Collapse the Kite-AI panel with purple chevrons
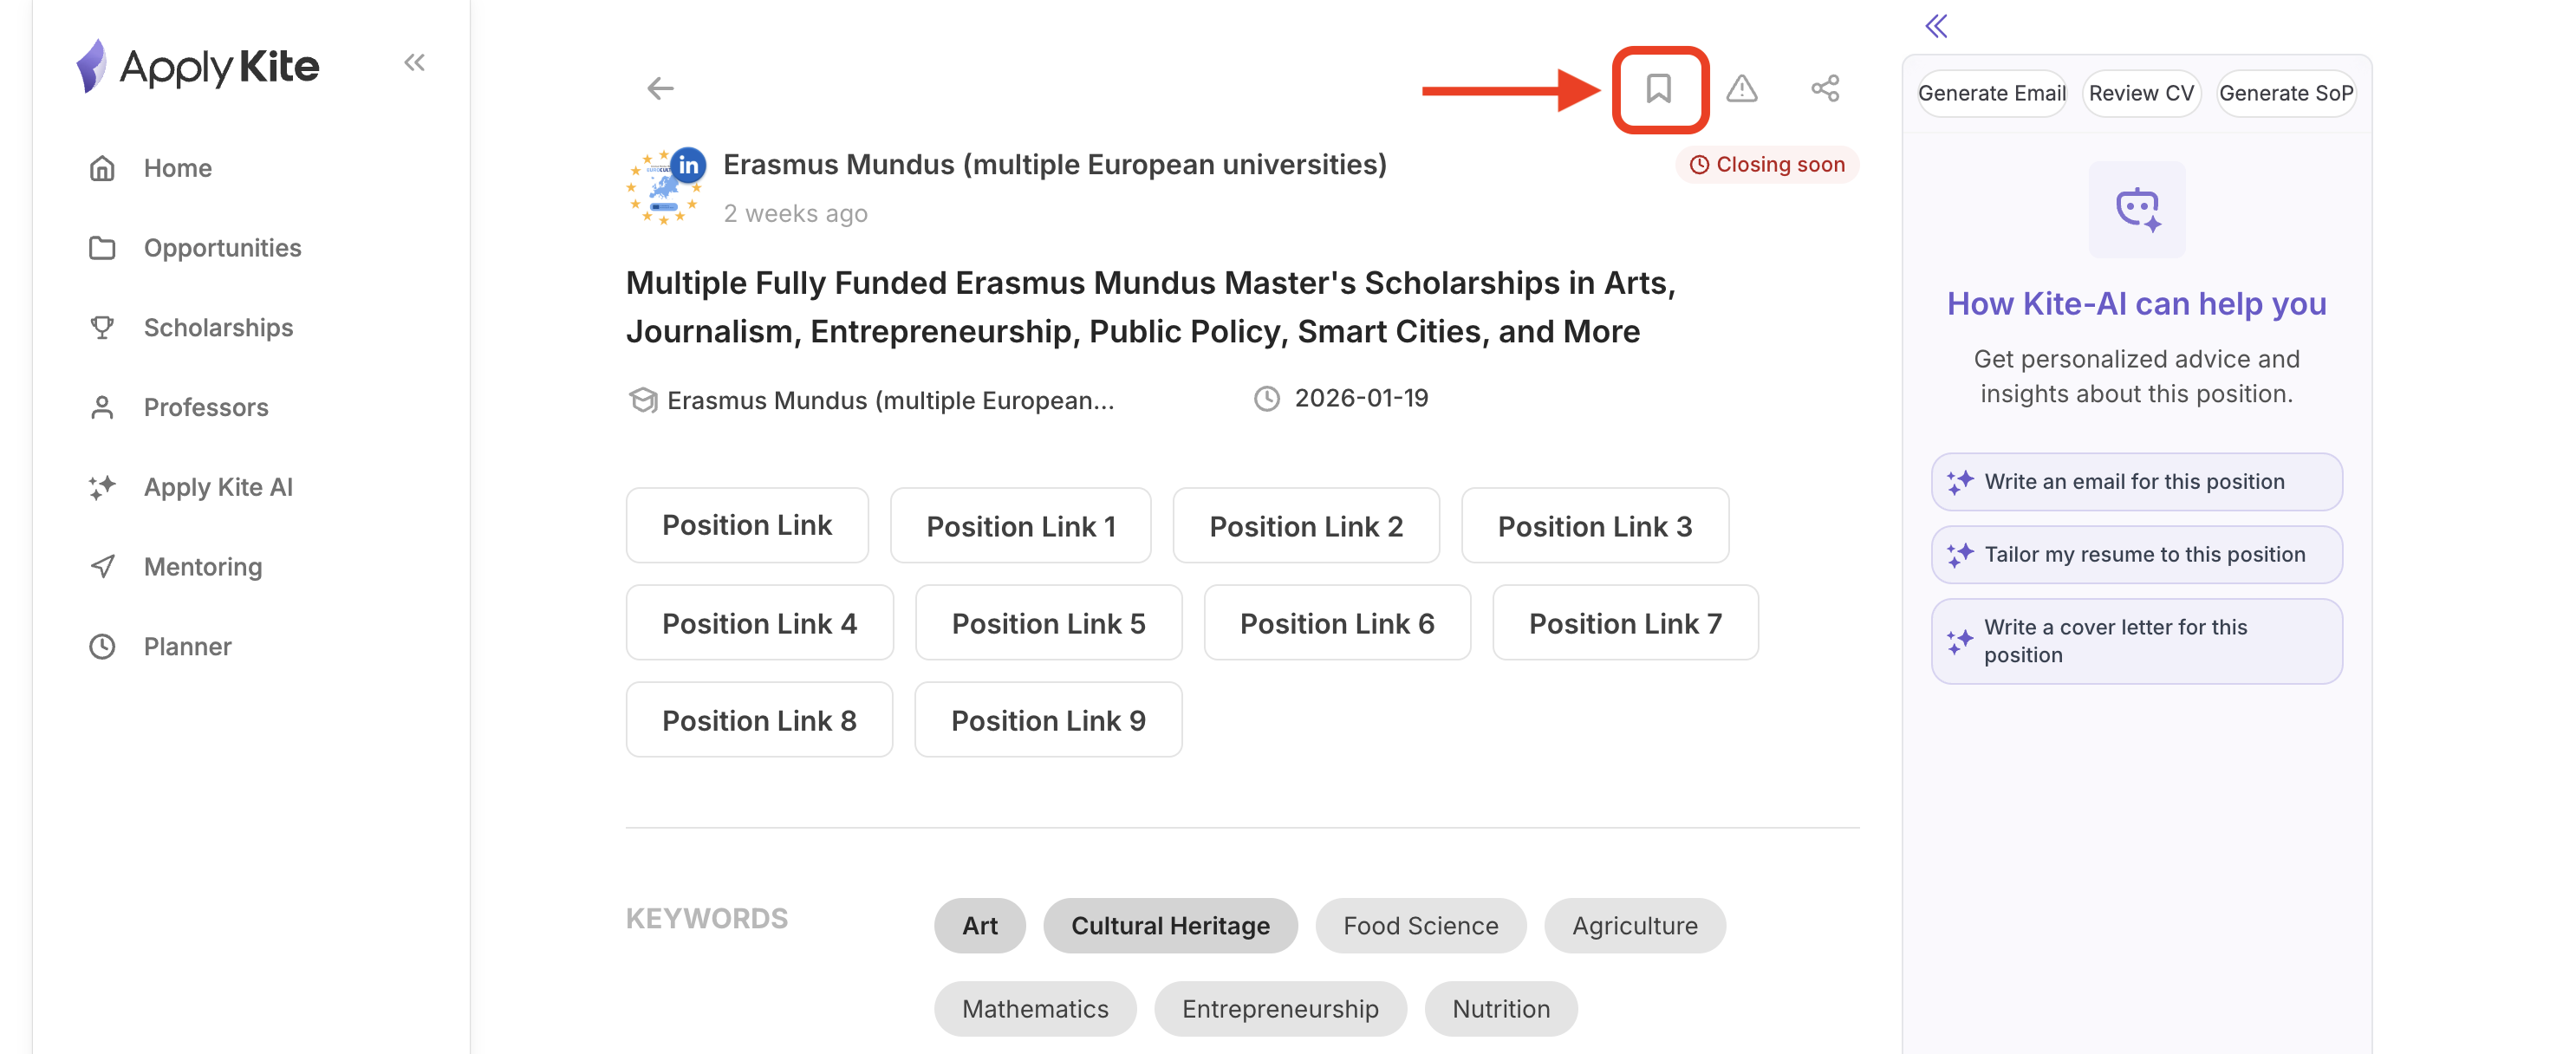 click(x=1936, y=26)
